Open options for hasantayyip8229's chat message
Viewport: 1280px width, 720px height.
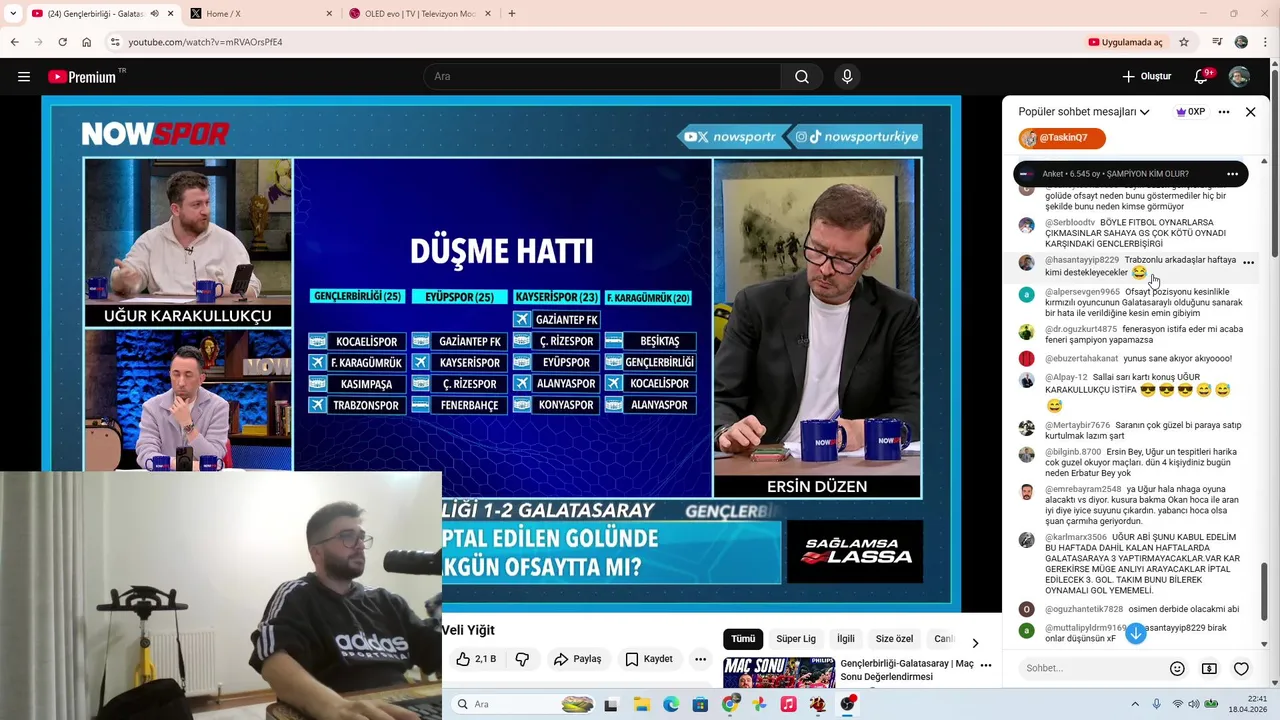coord(1248,263)
